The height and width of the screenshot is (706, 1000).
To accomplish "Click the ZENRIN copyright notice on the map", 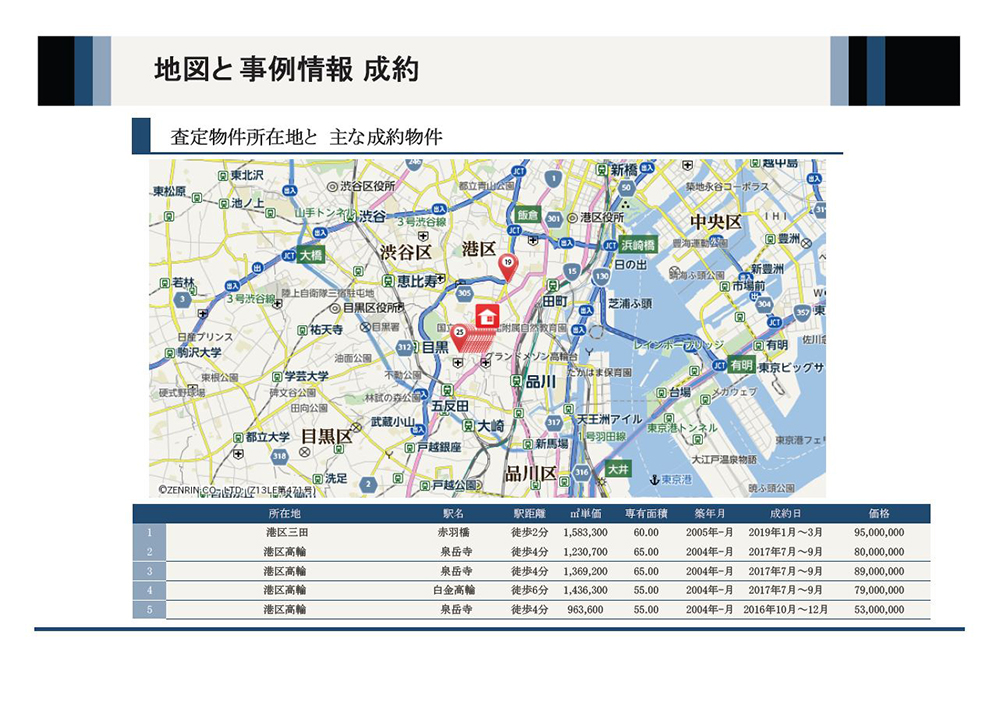I will tap(237, 490).
